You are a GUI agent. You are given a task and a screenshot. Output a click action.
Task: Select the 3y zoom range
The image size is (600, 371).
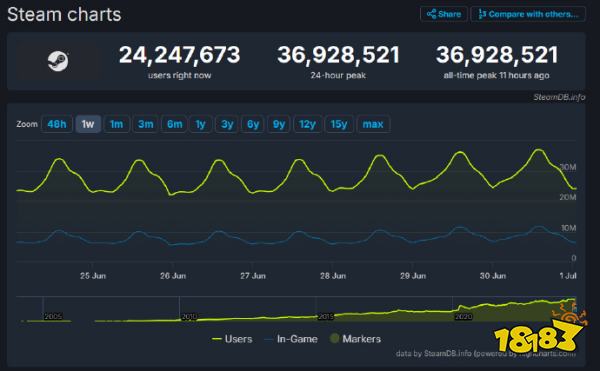(x=227, y=124)
